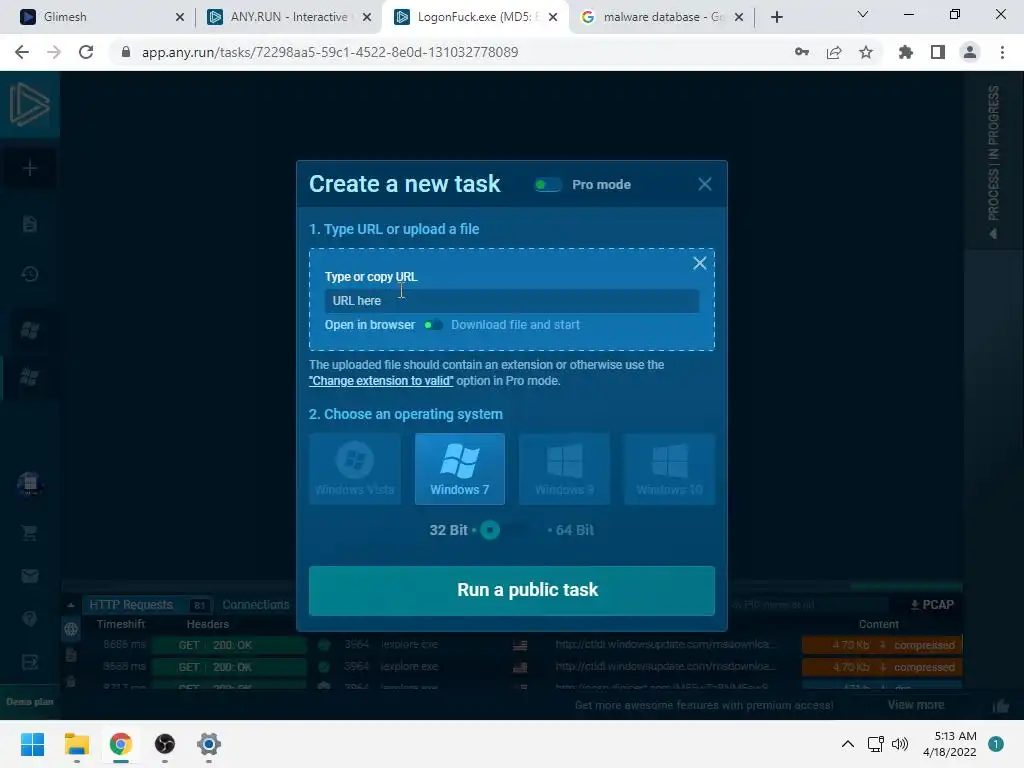This screenshot has width=1024, height=768.
Task: Open File Explorer from taskbar
Action: coord(76,744)
